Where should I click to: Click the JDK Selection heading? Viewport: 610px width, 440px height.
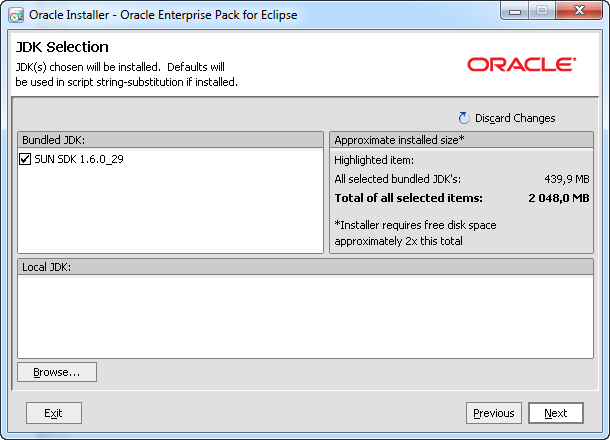[62, 47]
